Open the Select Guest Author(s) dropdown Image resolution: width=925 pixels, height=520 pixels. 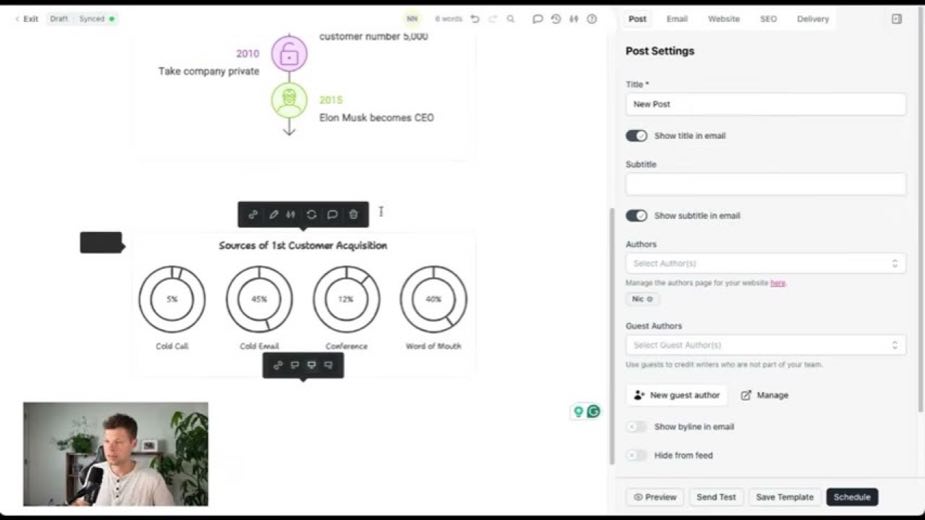(x=765, y=345)
